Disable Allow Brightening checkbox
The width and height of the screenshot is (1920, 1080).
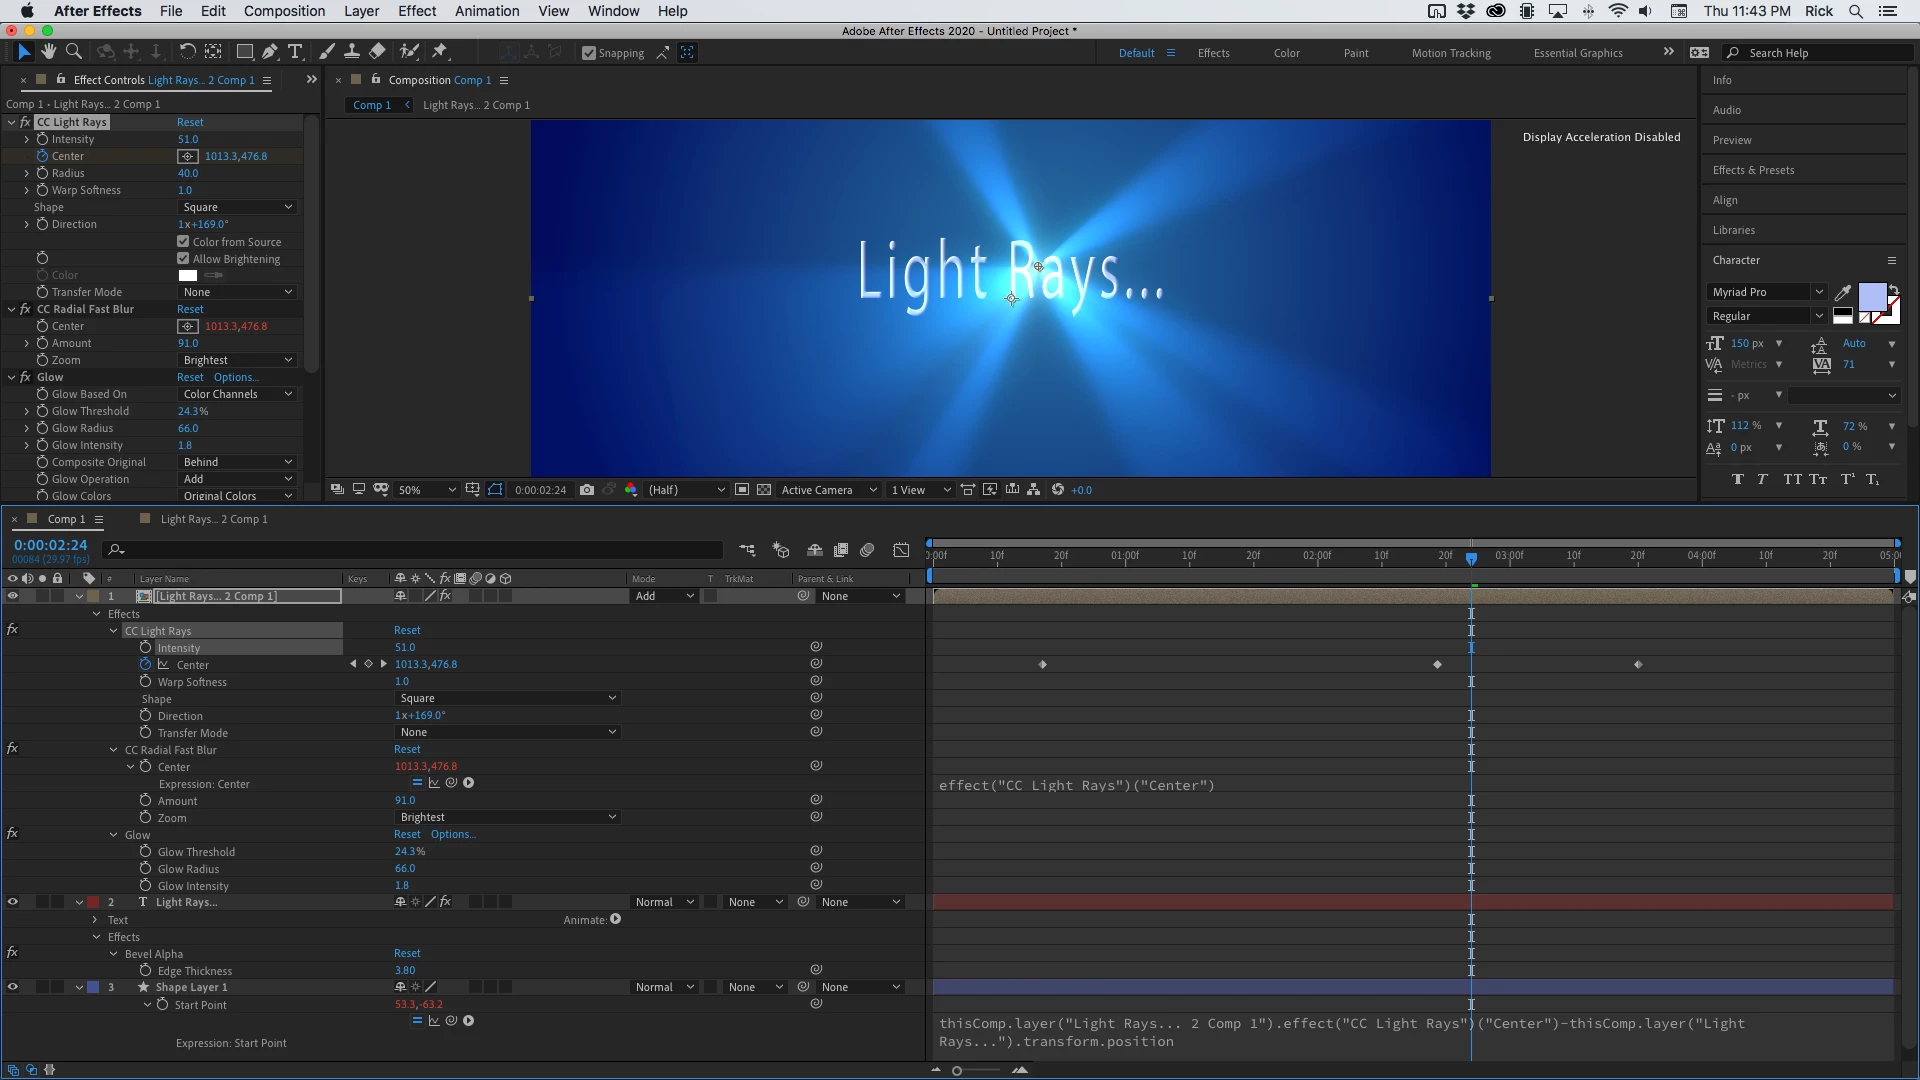click(183, 259)
